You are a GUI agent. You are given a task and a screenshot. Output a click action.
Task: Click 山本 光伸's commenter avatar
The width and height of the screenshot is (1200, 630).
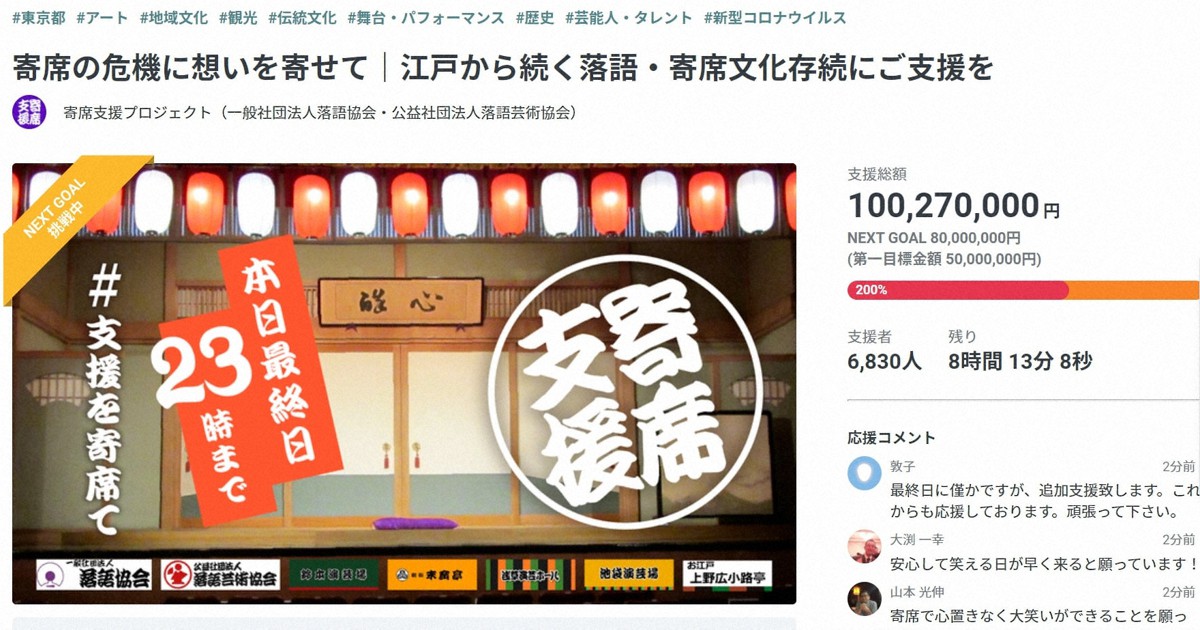point(864,598)
